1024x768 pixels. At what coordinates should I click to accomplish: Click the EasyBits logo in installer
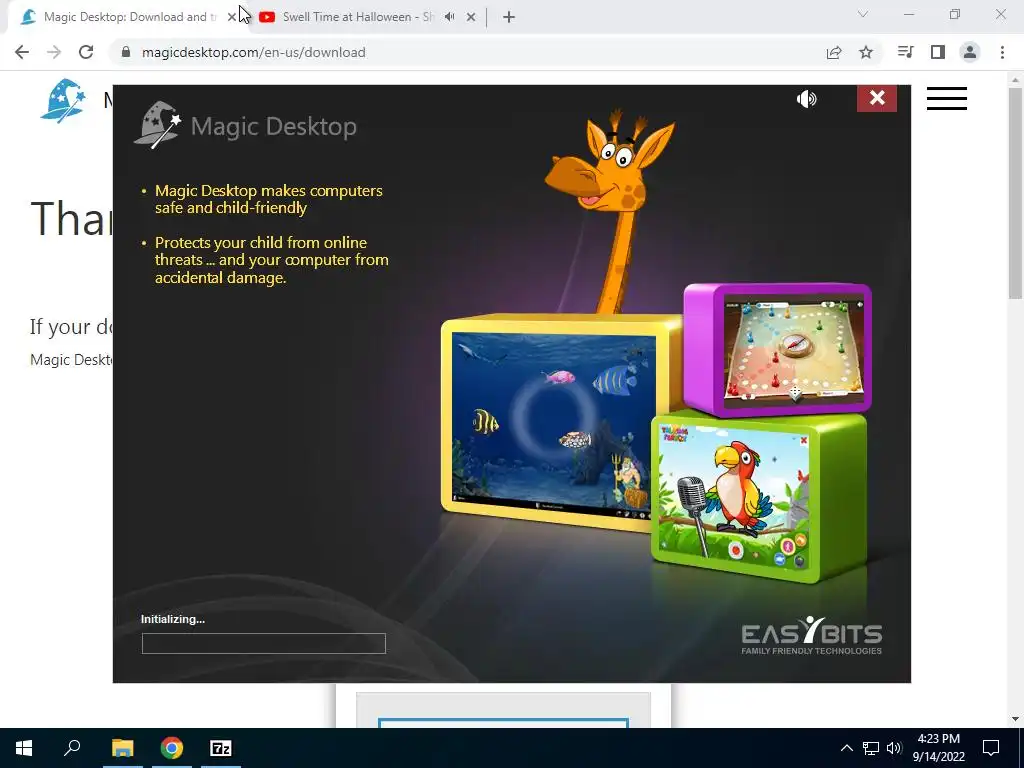tap(812, 635)
